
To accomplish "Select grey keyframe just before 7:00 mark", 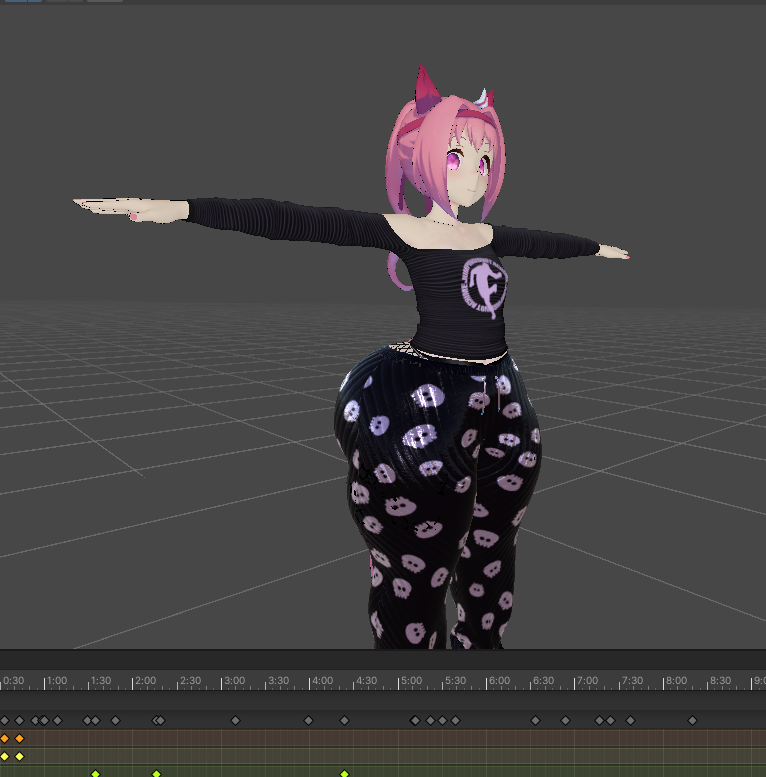I will pos(565,720).
